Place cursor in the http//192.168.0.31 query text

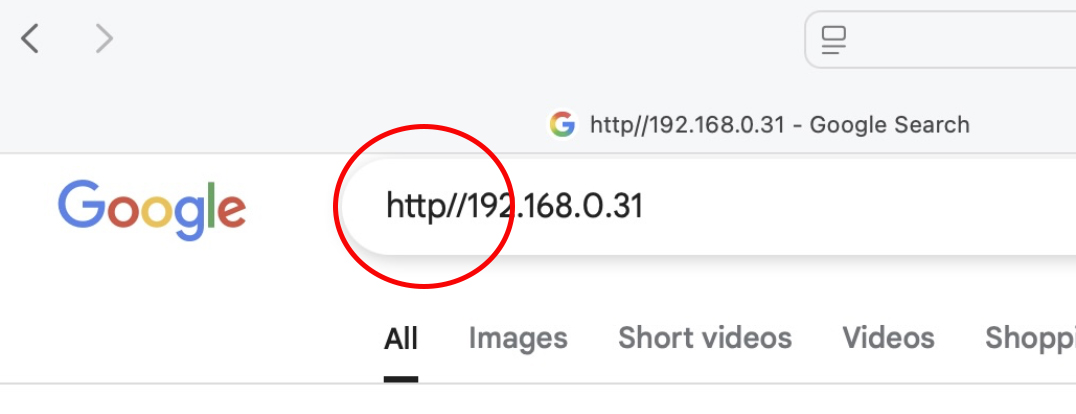(x=515, y=206)
